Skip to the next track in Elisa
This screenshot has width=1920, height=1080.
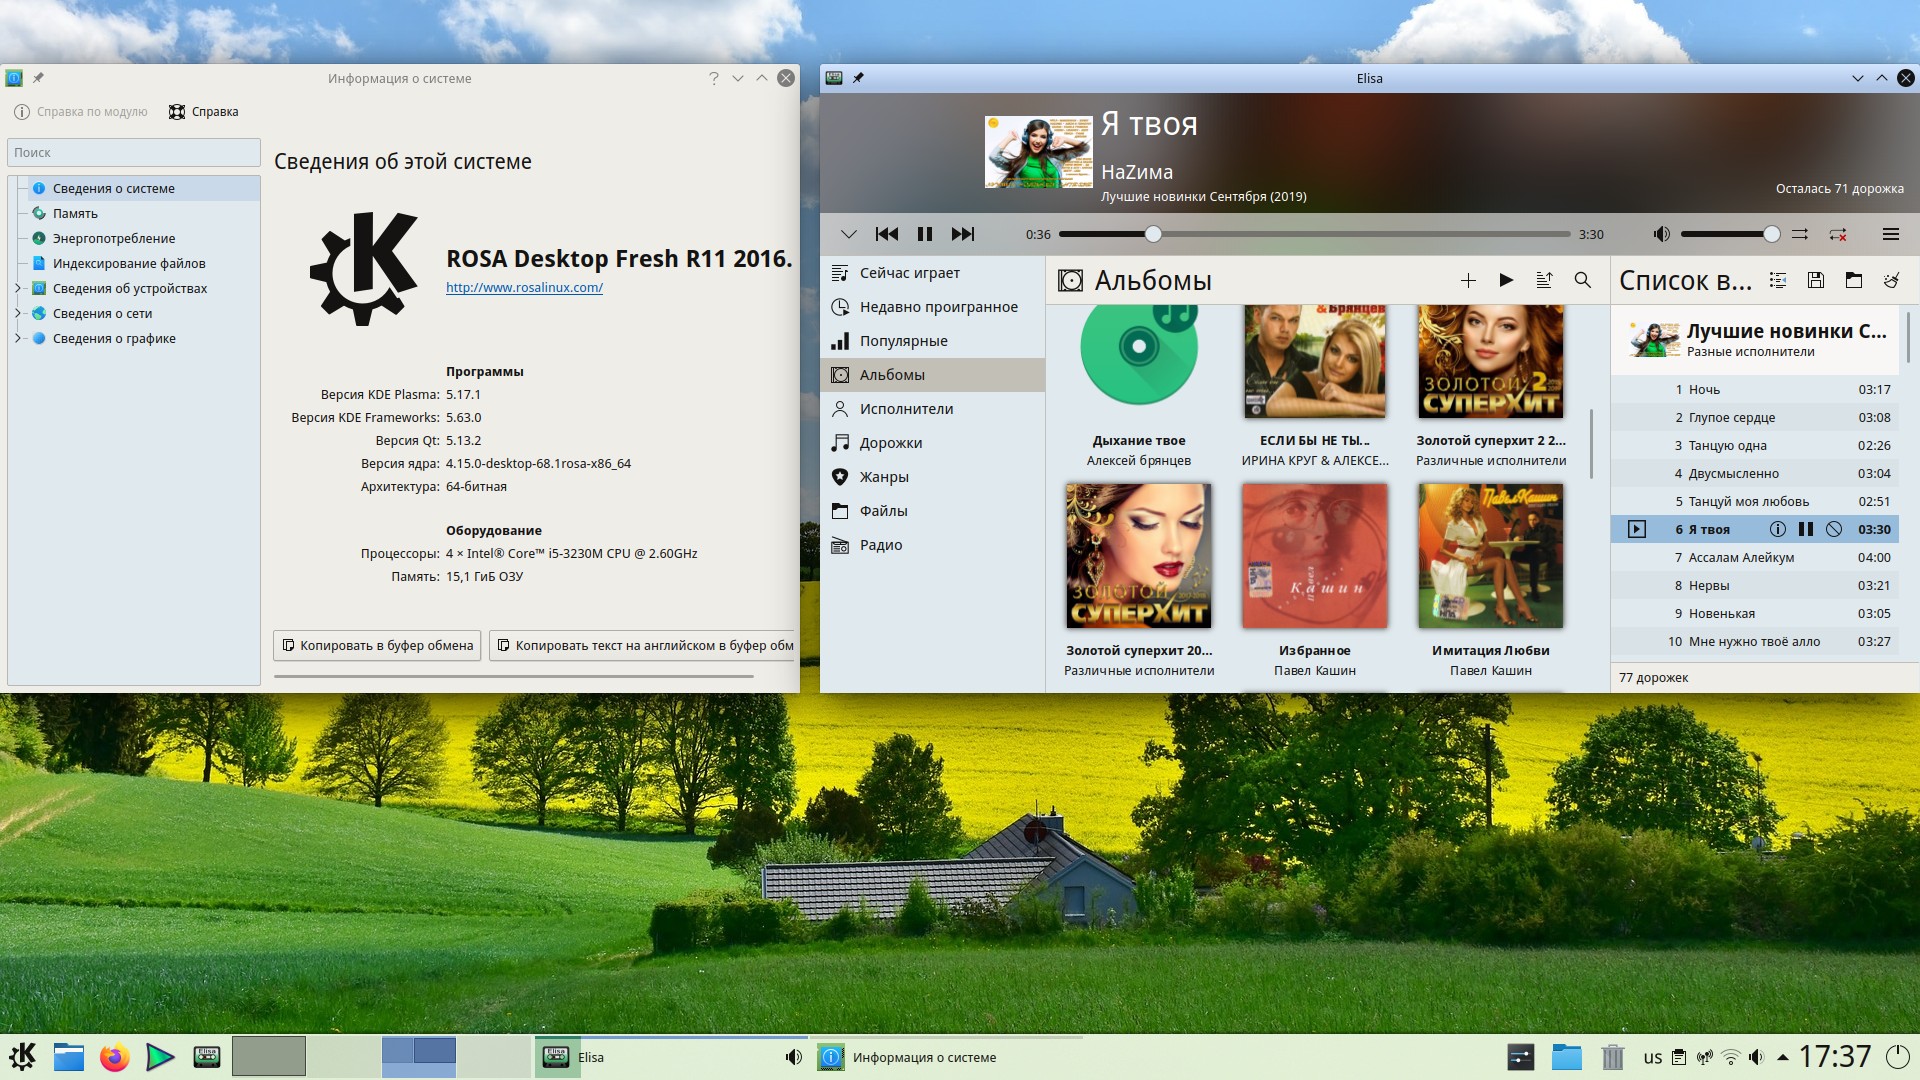coord(962,234)
